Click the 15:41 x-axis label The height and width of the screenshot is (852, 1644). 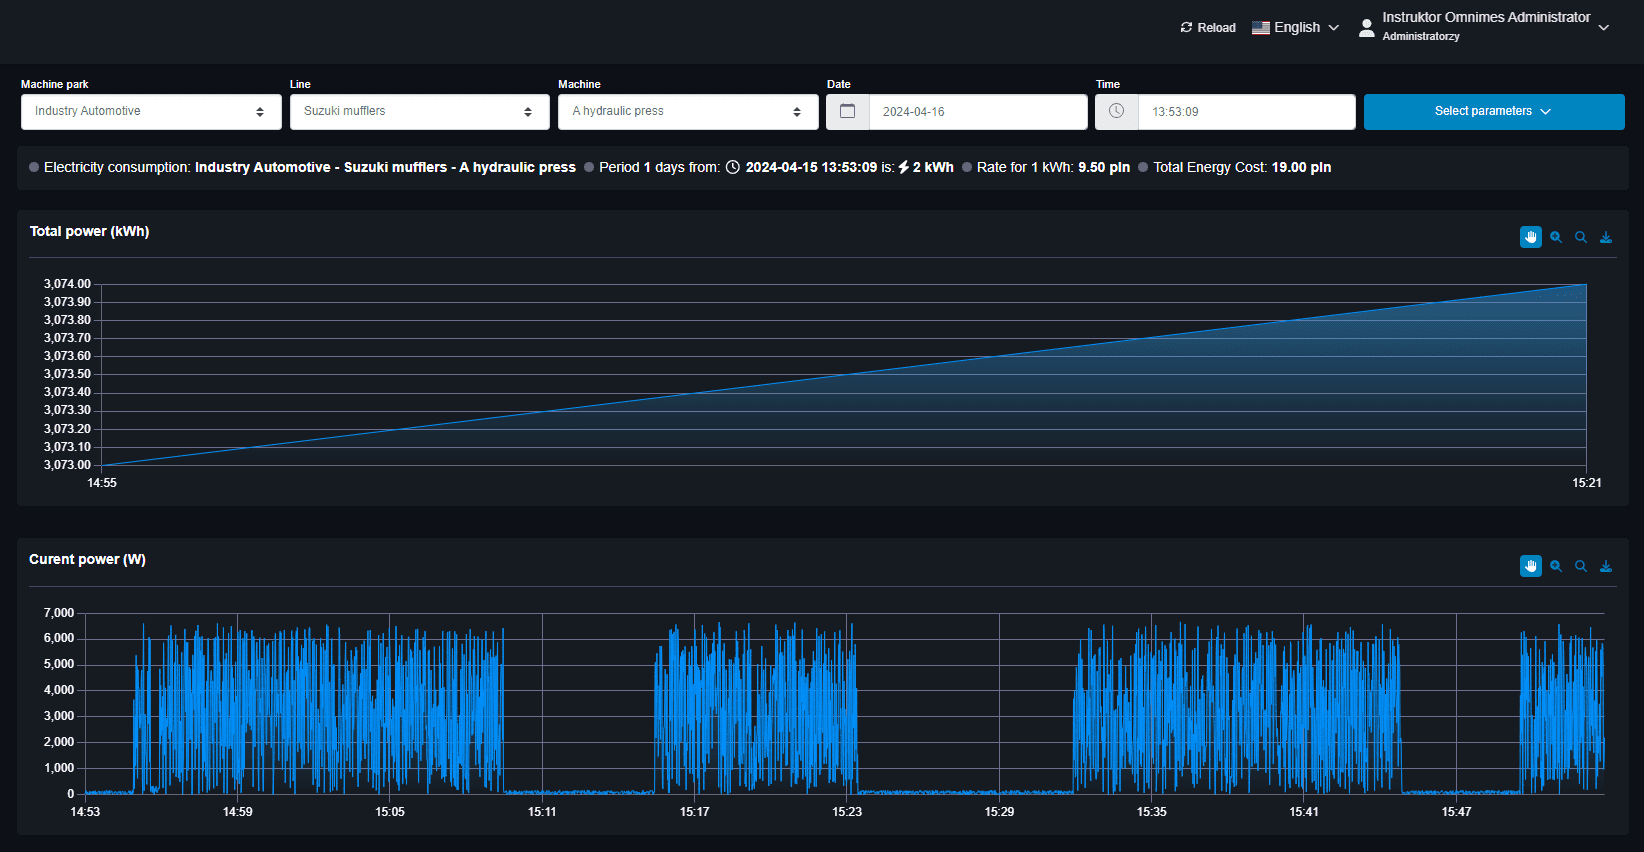tap(1304, 812)
